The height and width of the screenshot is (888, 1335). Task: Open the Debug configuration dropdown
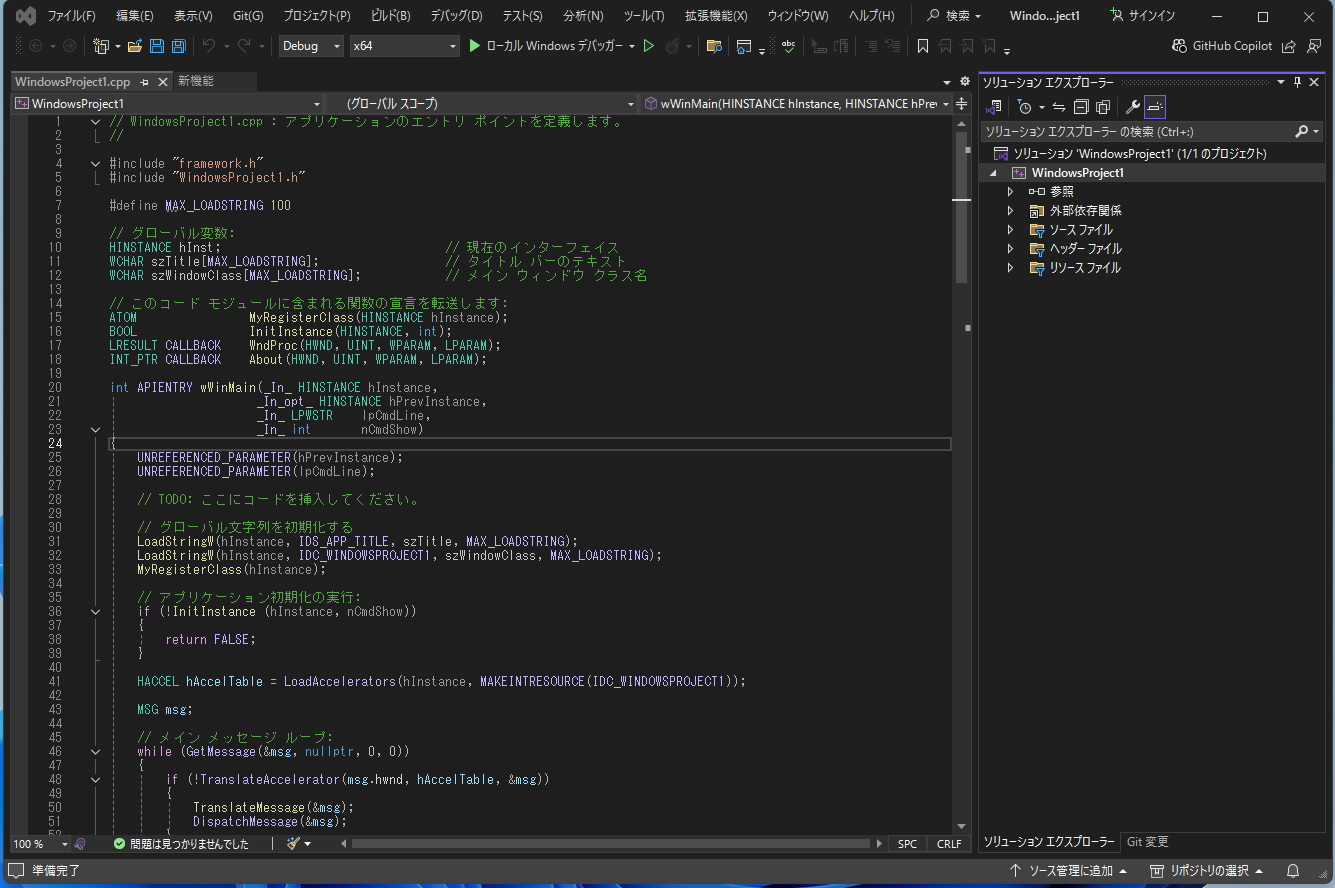pos(310,46)
